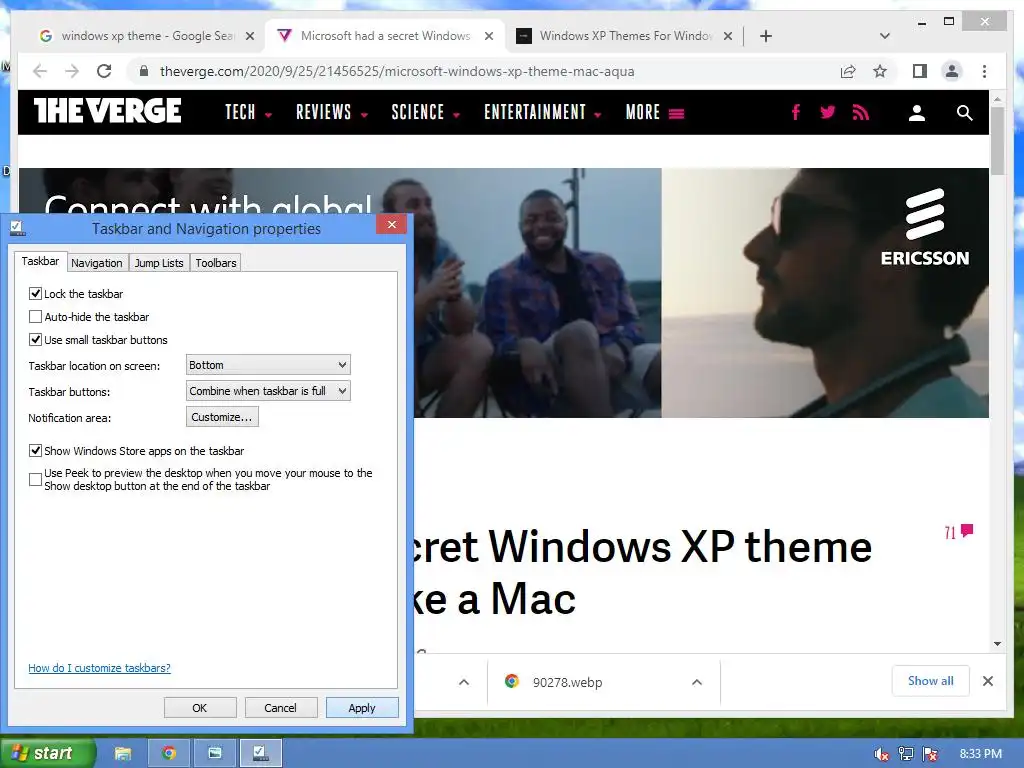1024x768 pixels.
Task: Click the Ericsson ad banner
Action: (504, 293)
